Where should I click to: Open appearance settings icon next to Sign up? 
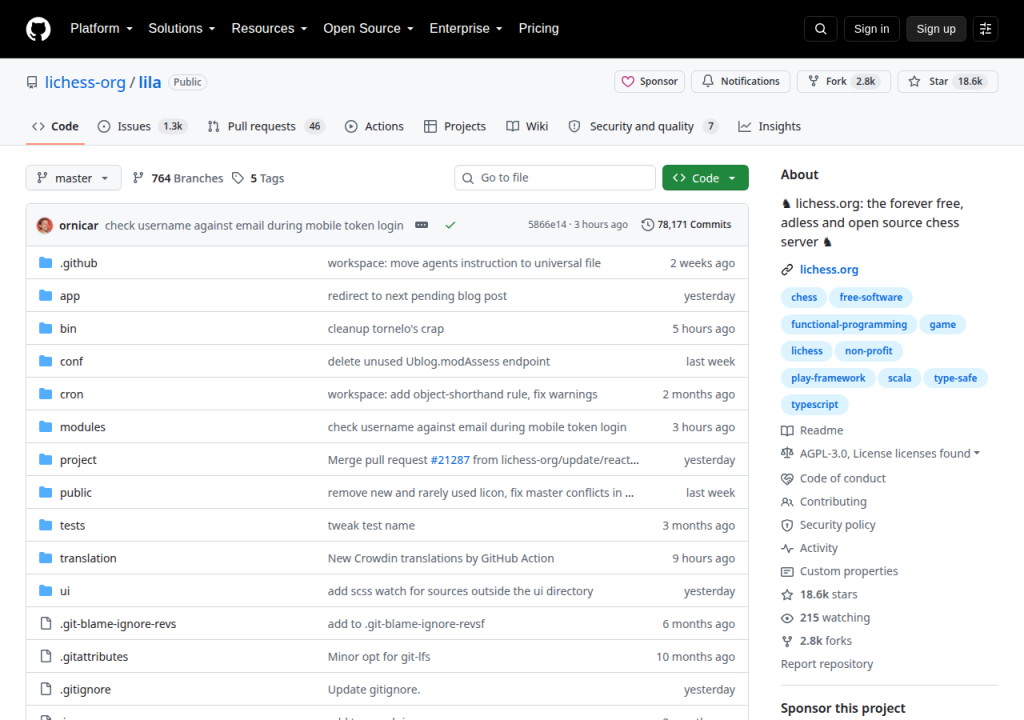tap(985, 29)
